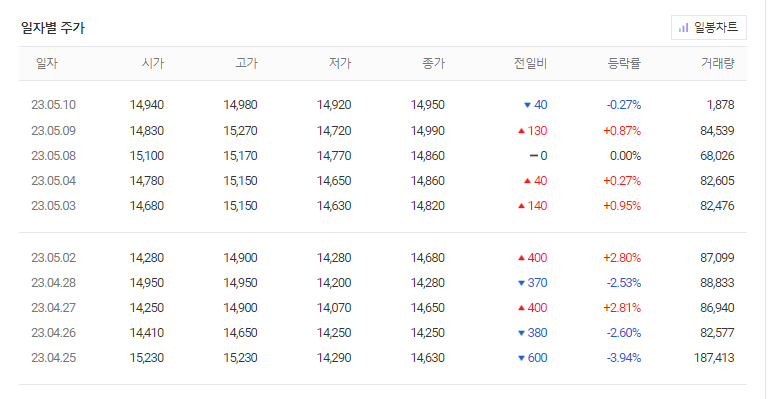Click the -0.27% change rate
The image size is (771, 399).
click(x=623, y=105)
